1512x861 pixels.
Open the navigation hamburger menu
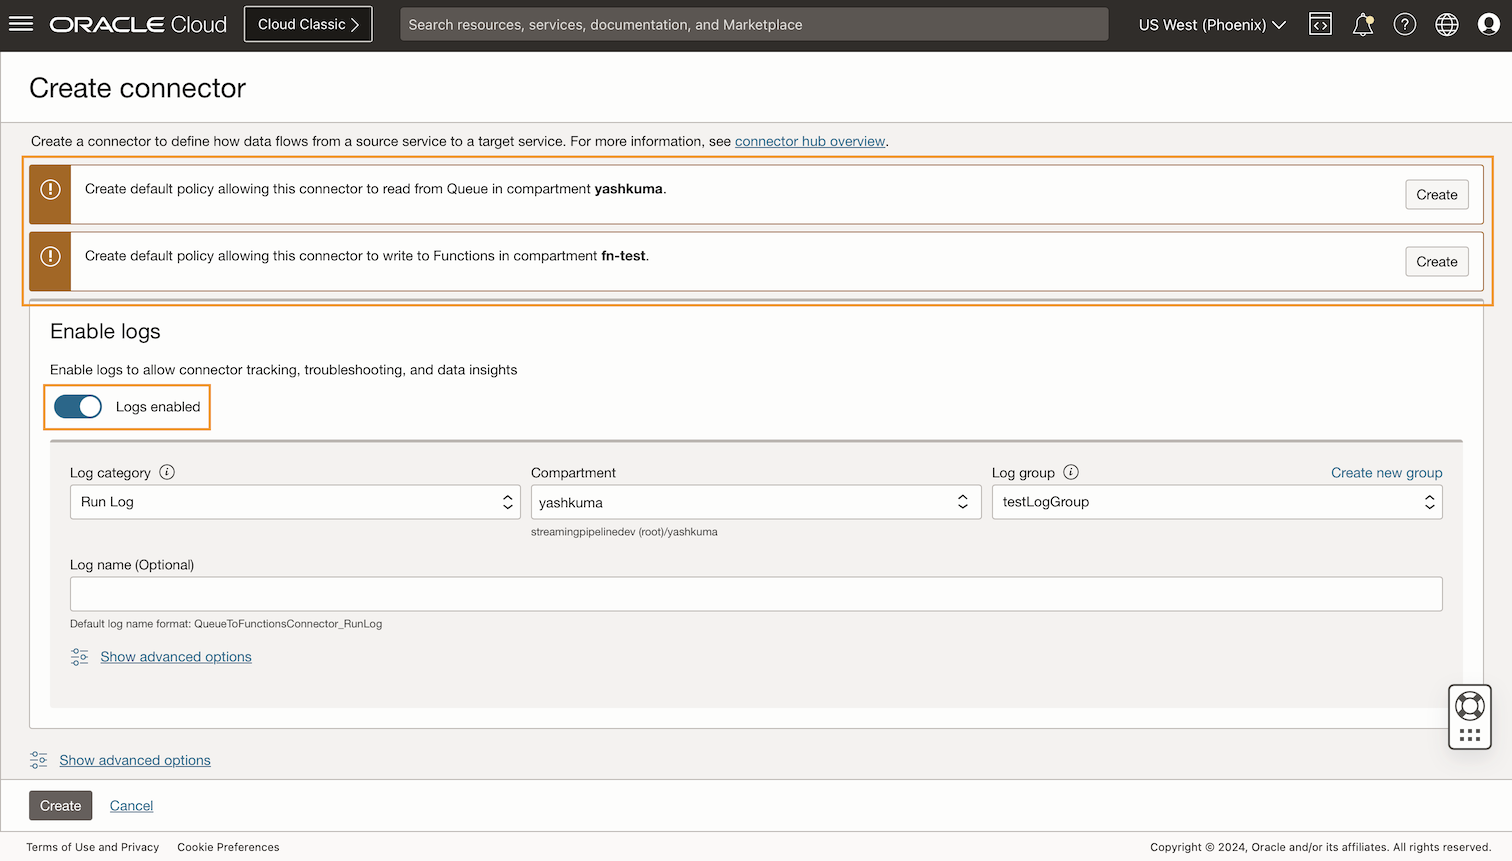click(21, 24)
